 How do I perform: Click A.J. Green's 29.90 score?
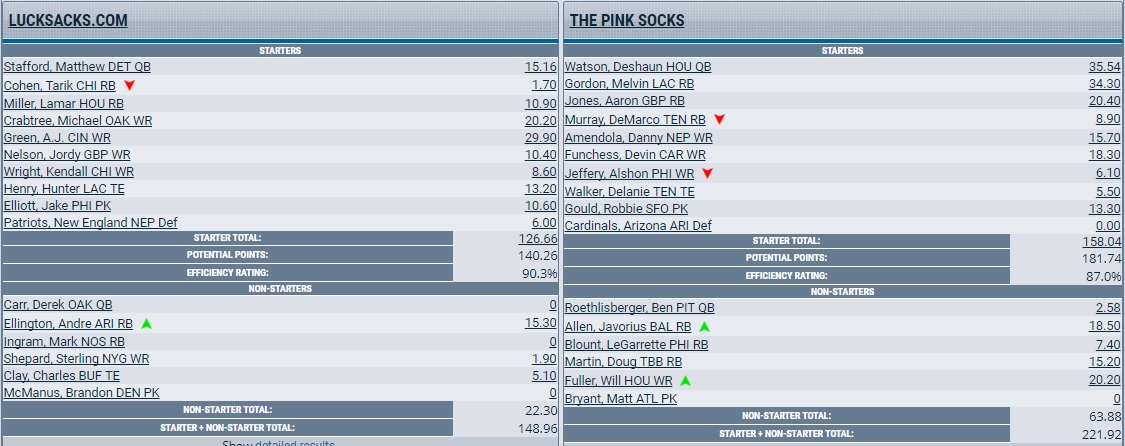pyautogui.click(x=540, y=138)
